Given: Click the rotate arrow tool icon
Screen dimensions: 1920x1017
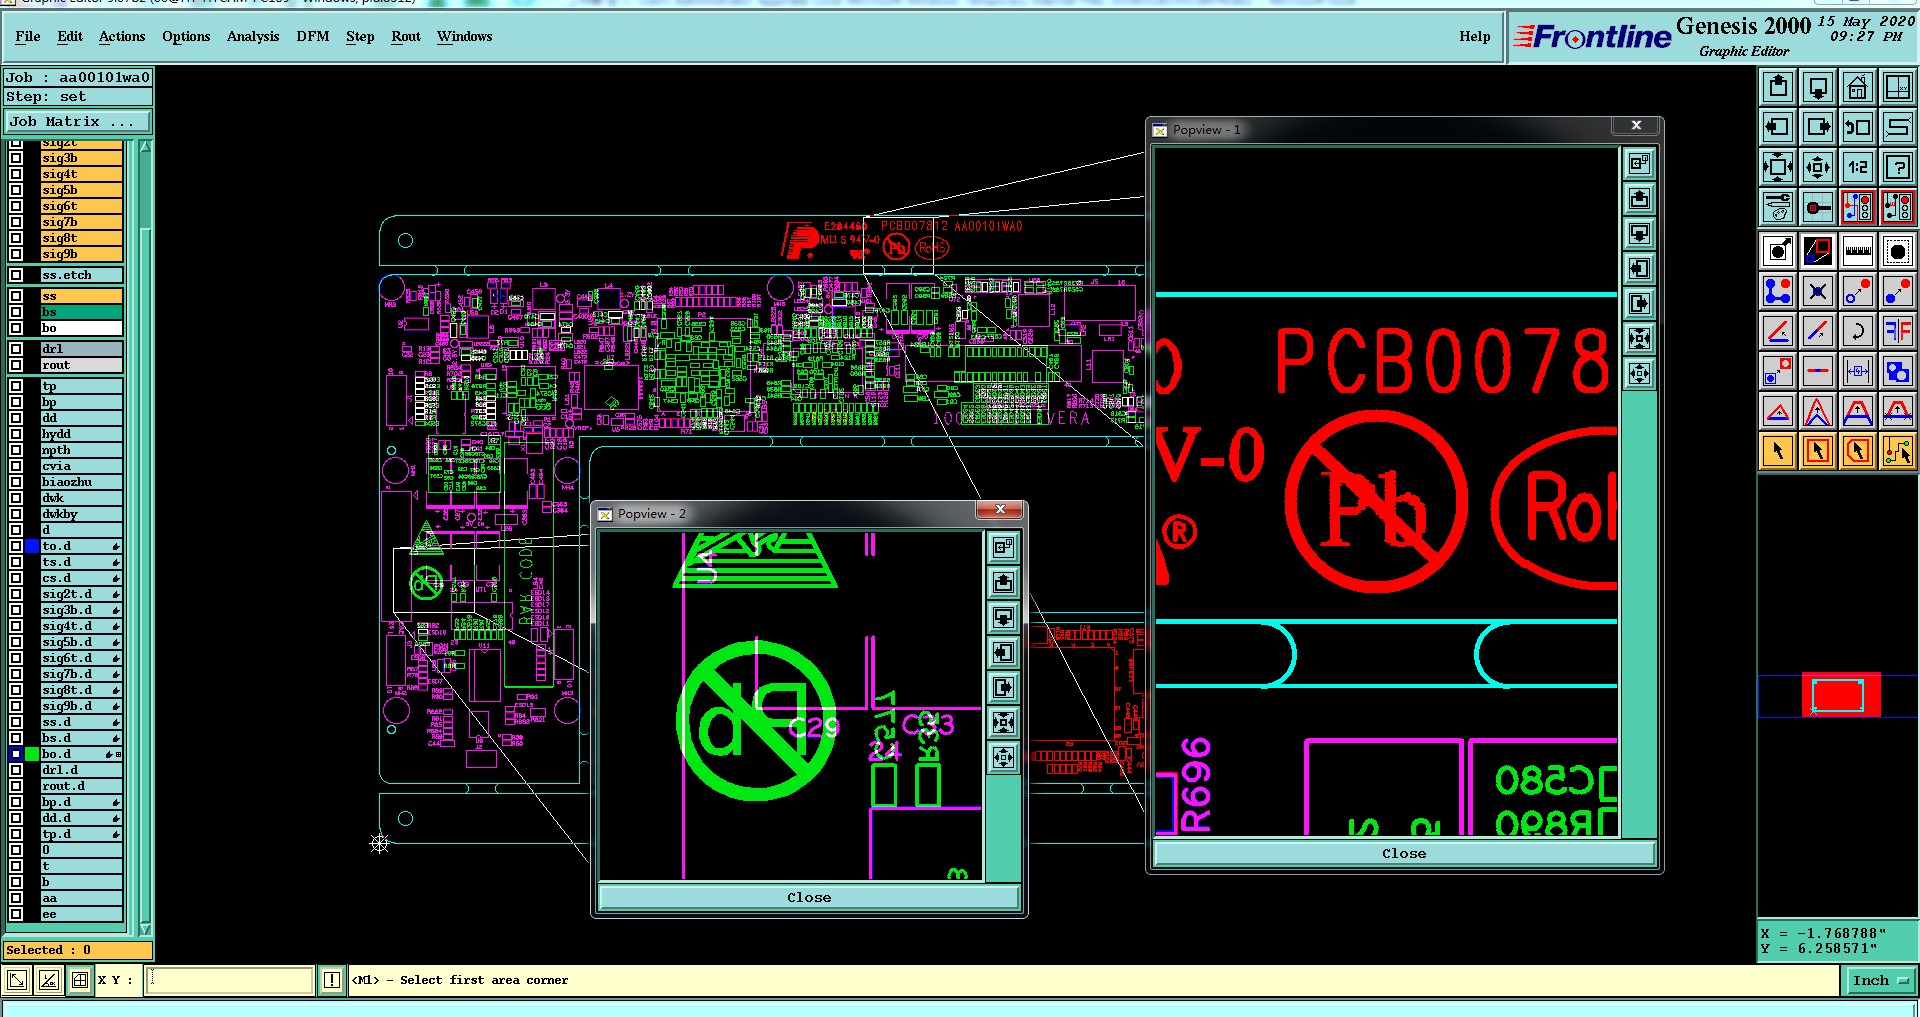Looking at the screenshot, I should pos(1858,331).
